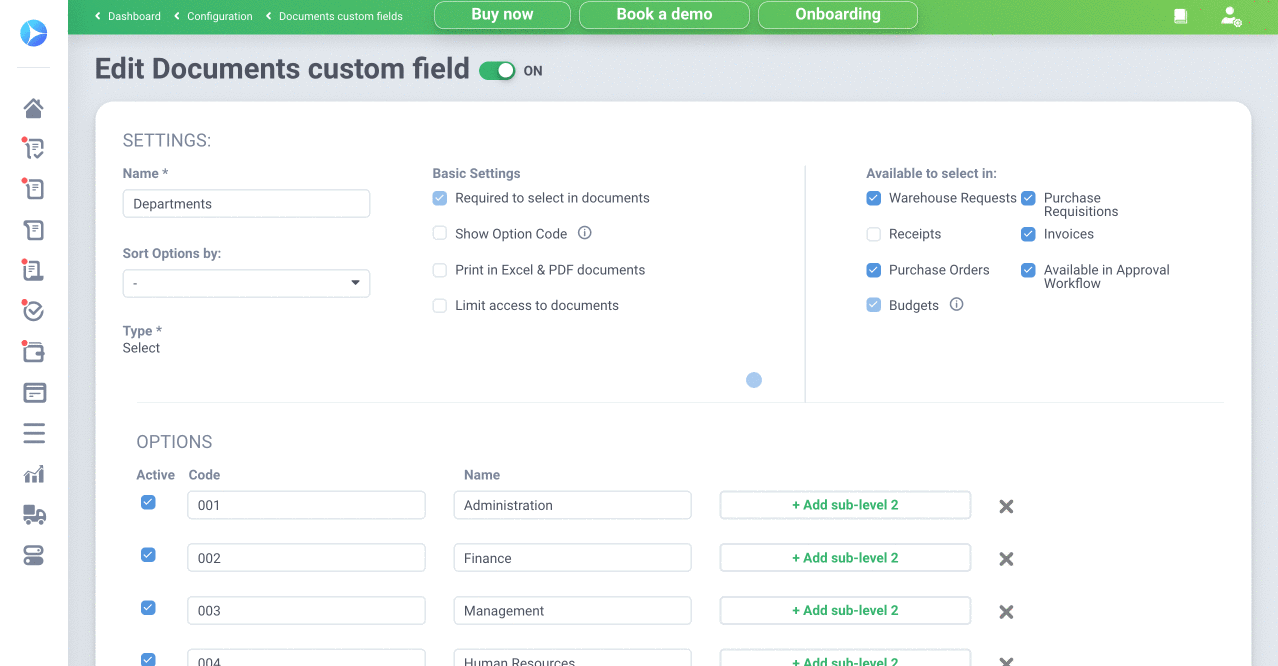Deactivate the Administration option checkbox

pos(148,502)
